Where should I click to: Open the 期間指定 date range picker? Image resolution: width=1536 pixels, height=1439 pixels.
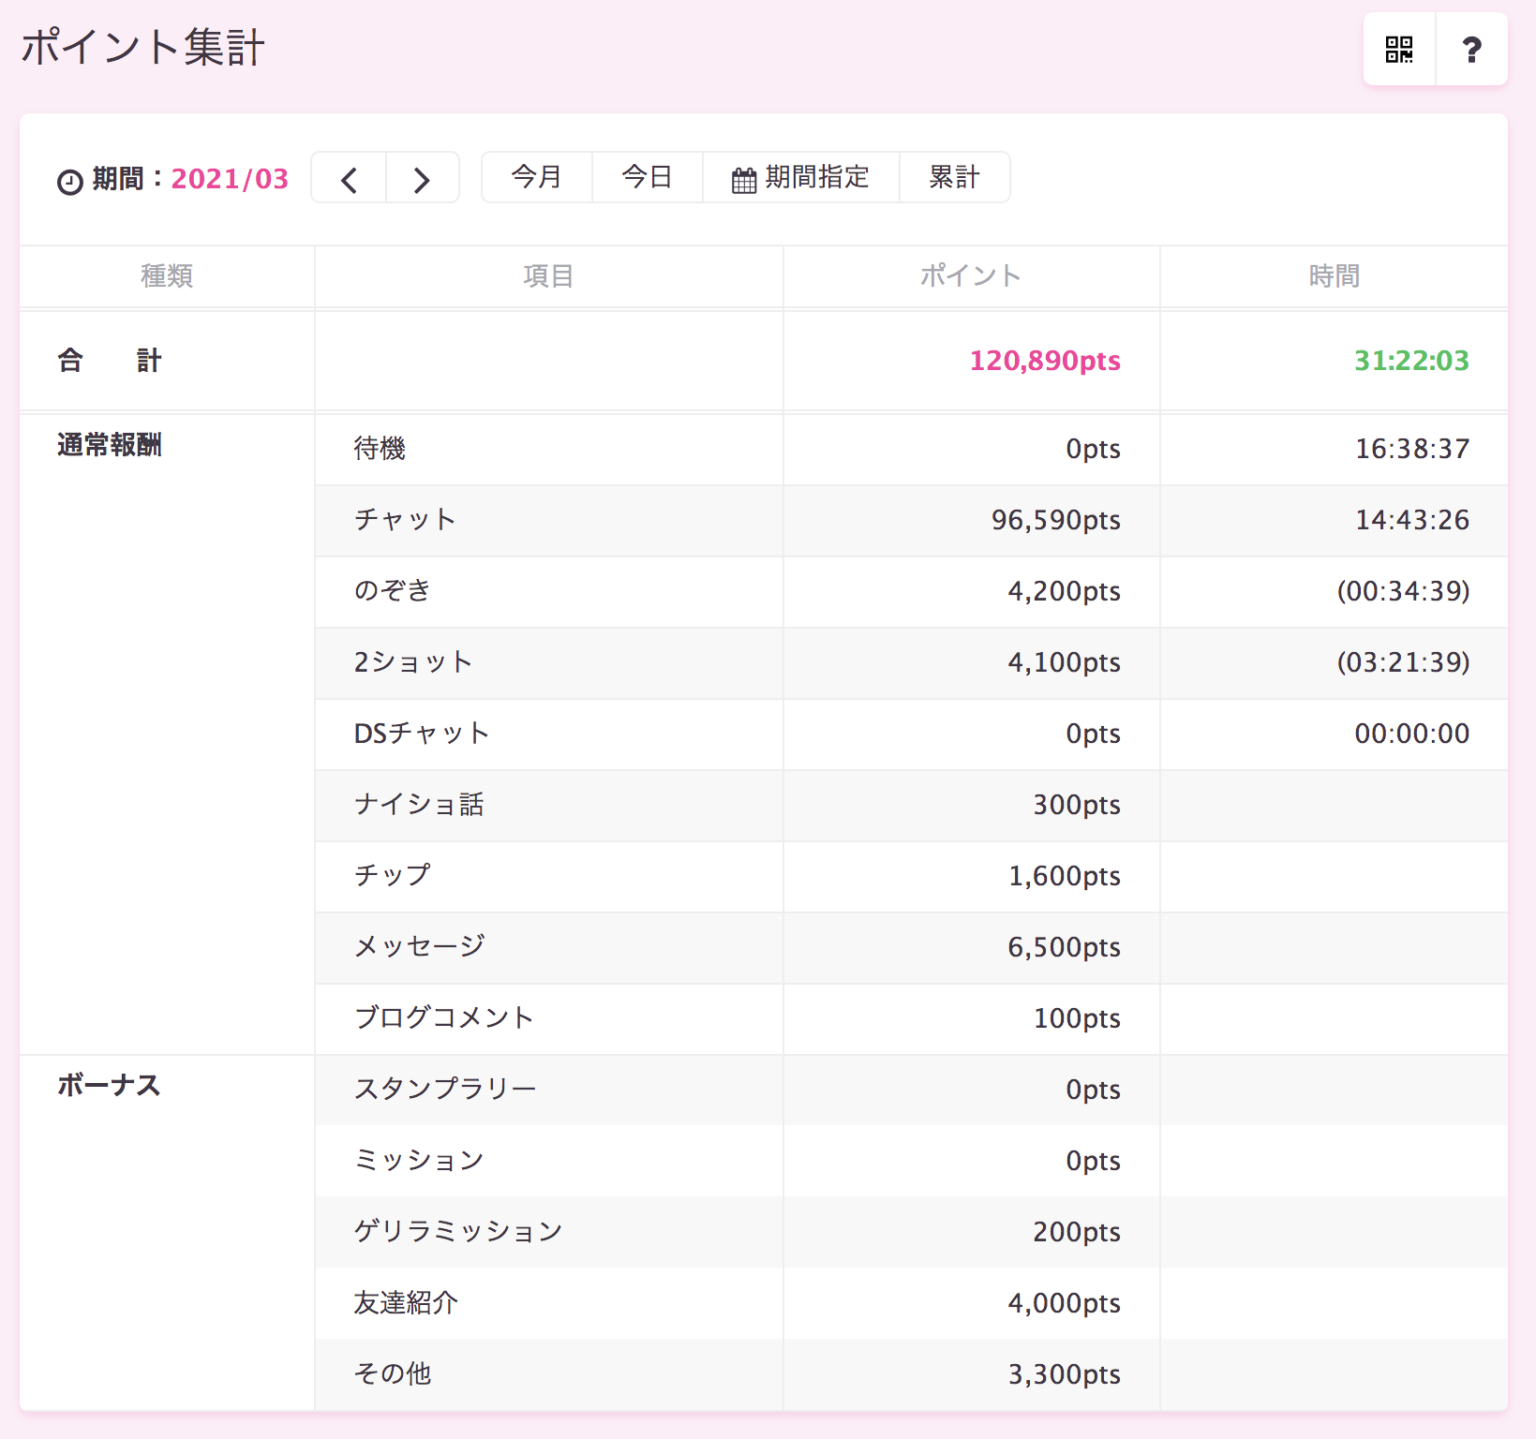(801, 177)
